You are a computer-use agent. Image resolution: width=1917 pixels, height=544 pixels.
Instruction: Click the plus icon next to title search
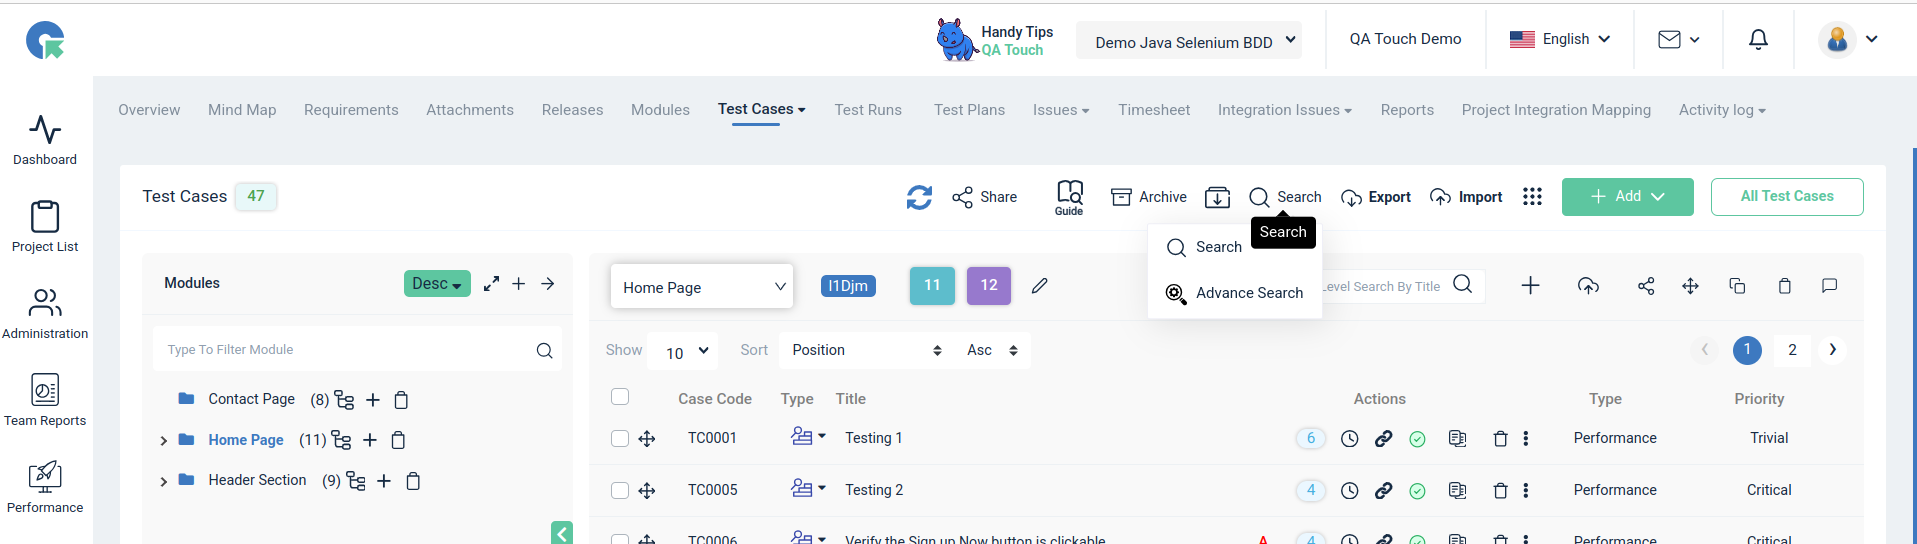tap(1530, 286)
